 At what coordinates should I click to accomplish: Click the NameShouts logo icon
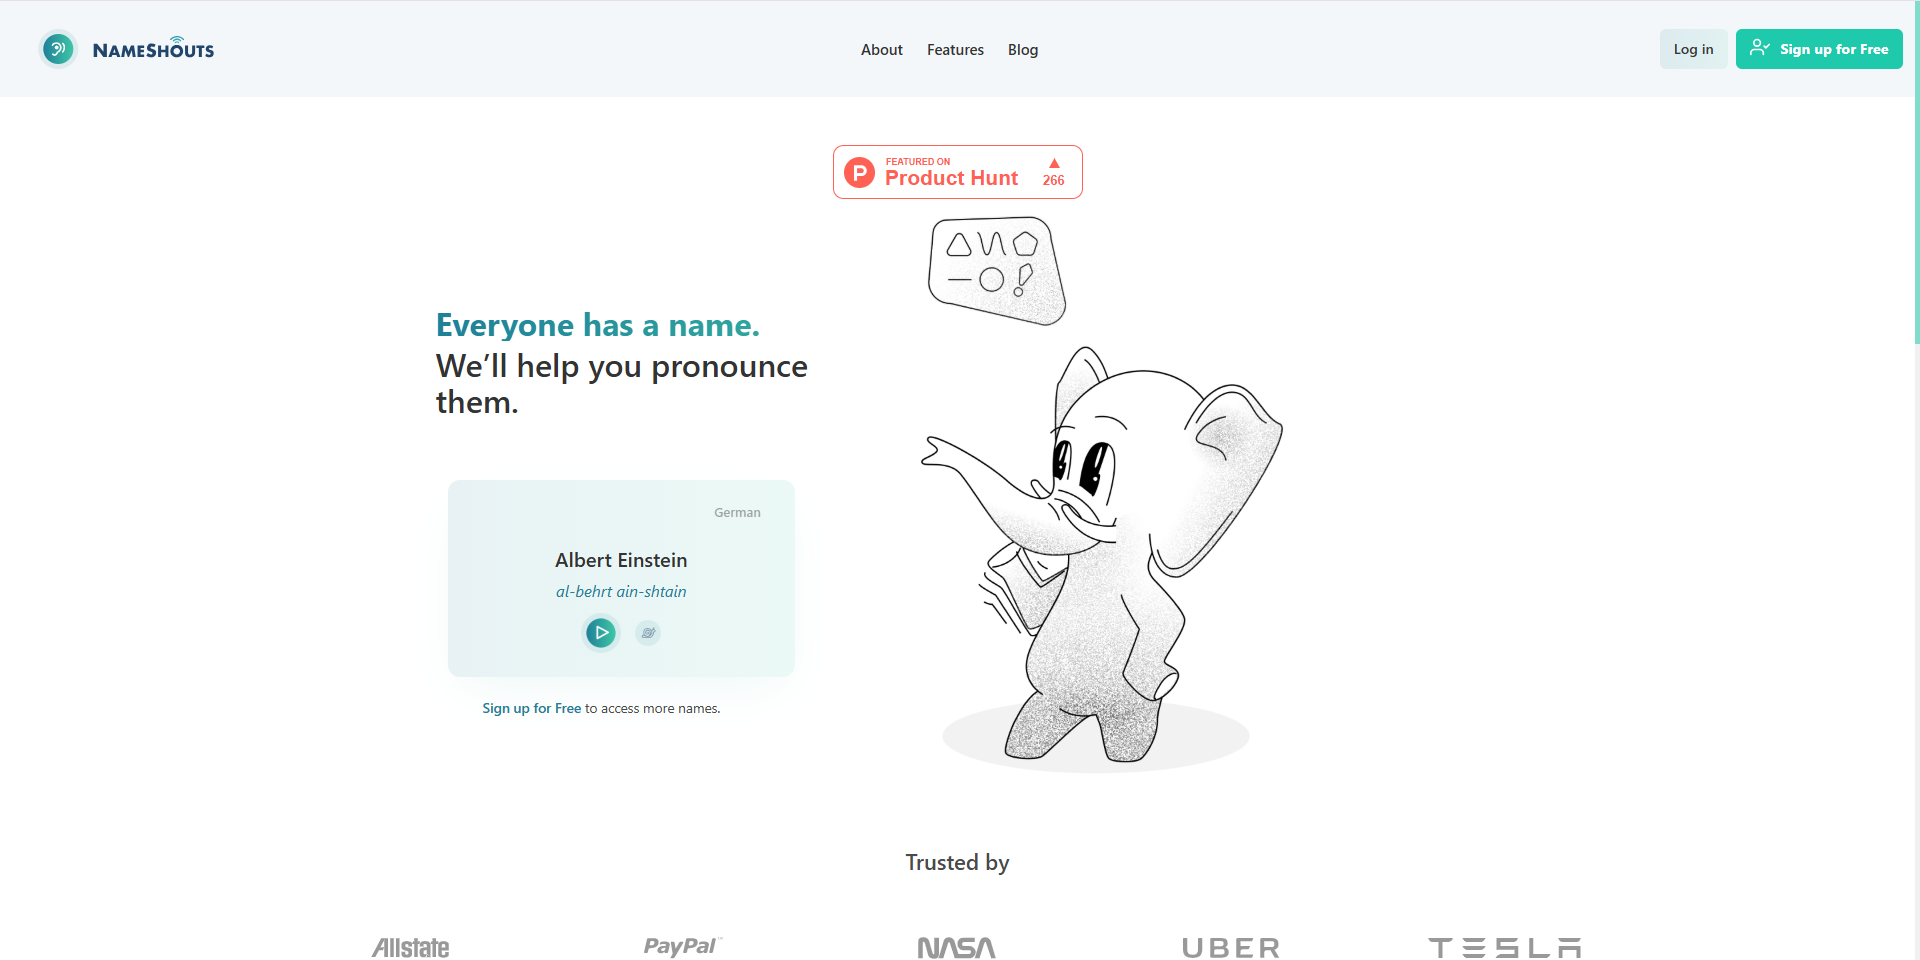click(x=58, y=49)
